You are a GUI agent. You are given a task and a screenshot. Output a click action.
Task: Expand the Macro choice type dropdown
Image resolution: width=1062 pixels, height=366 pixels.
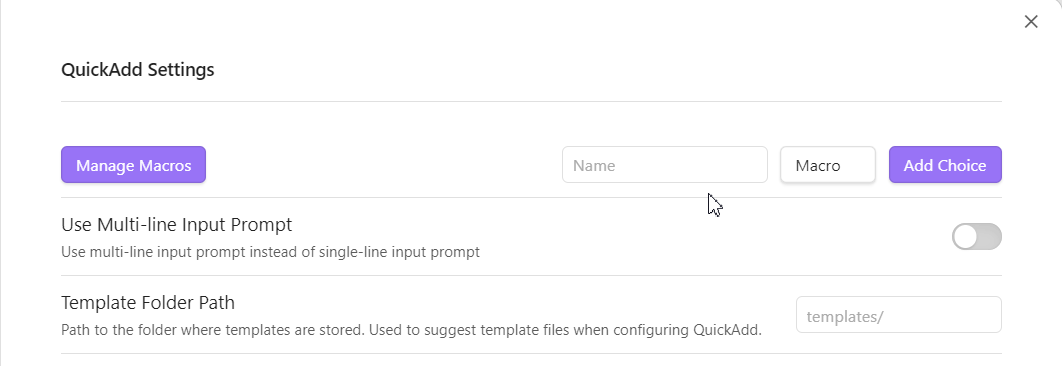coord(828,165)
